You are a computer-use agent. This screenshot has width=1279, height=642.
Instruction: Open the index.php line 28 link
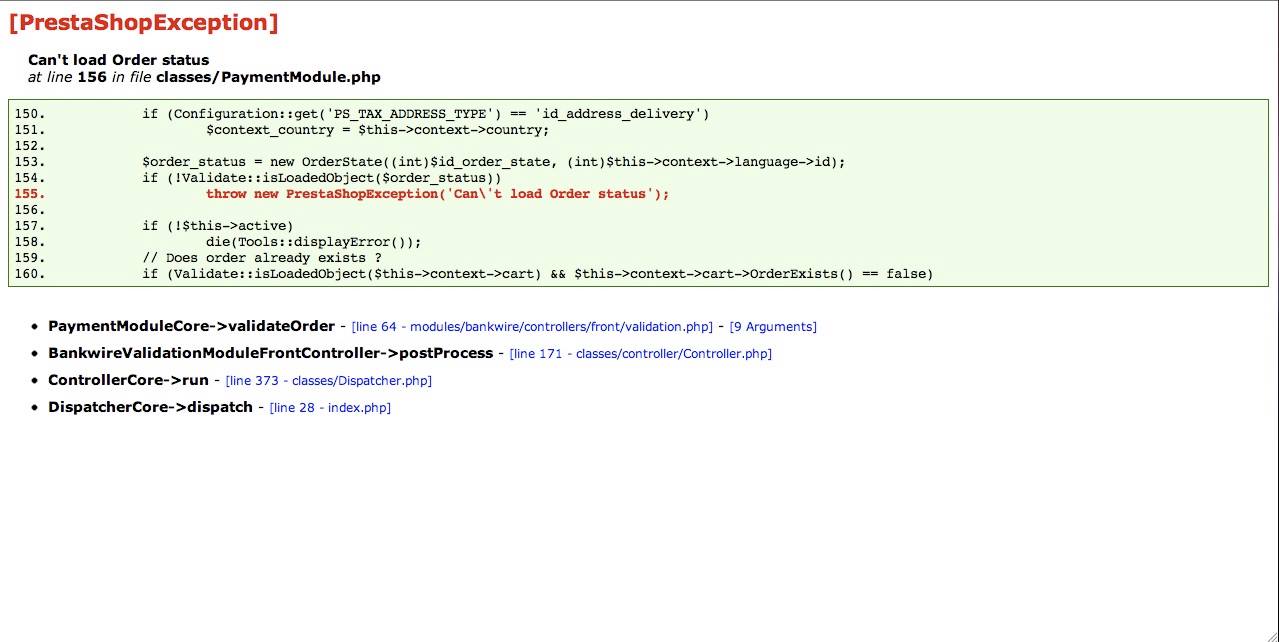[x=330, y=408]
